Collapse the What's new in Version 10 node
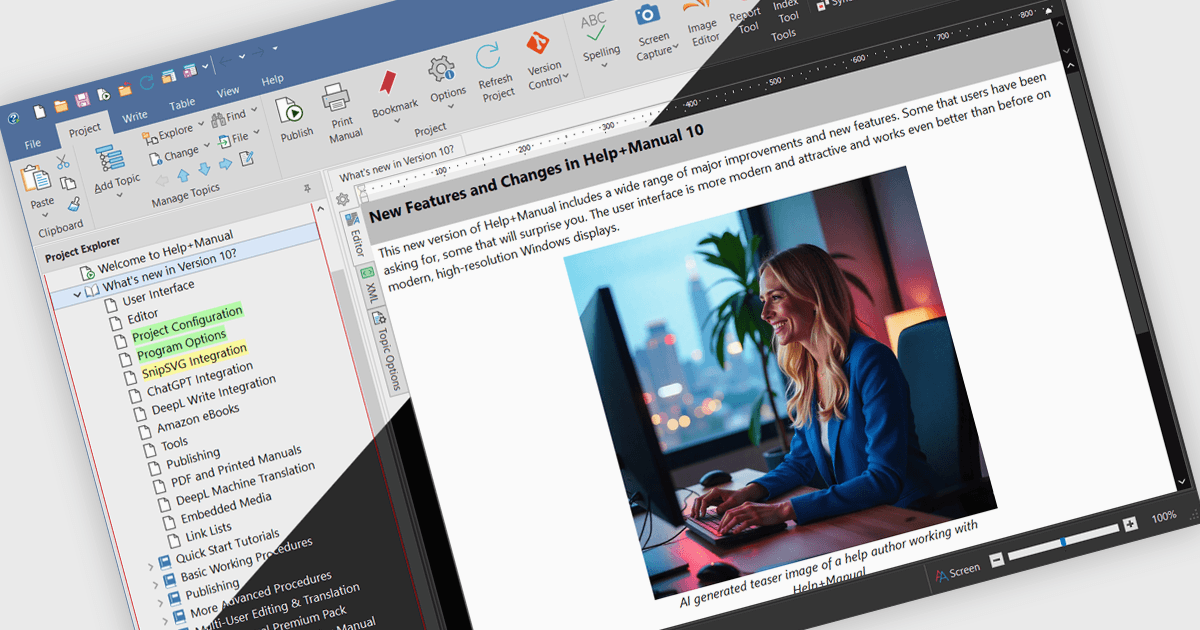 pos(77,295)
